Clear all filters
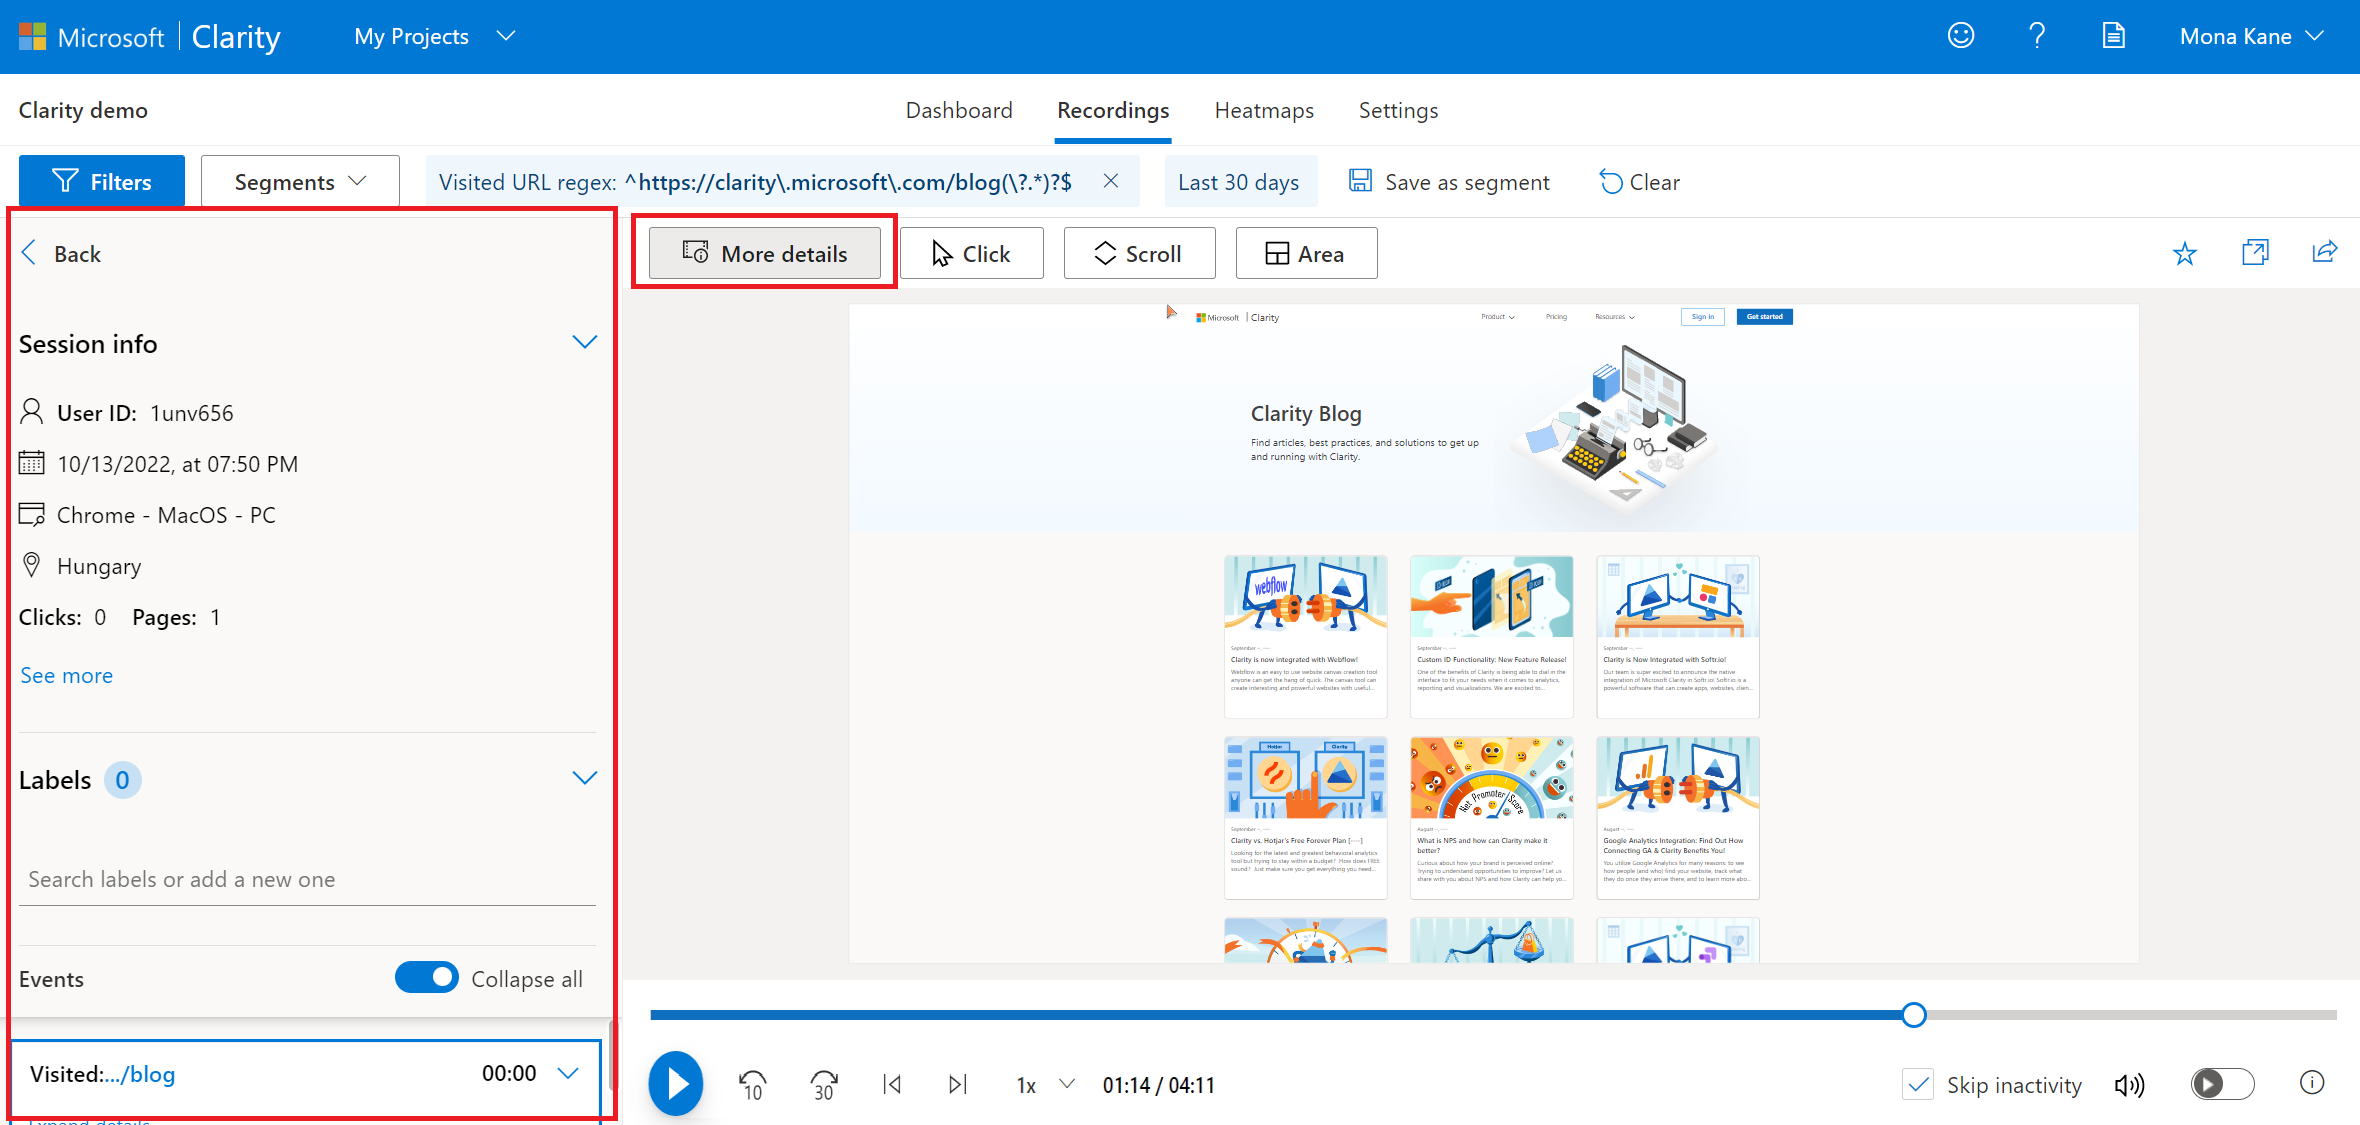 pyautogui.click(x=1640, y=182)
